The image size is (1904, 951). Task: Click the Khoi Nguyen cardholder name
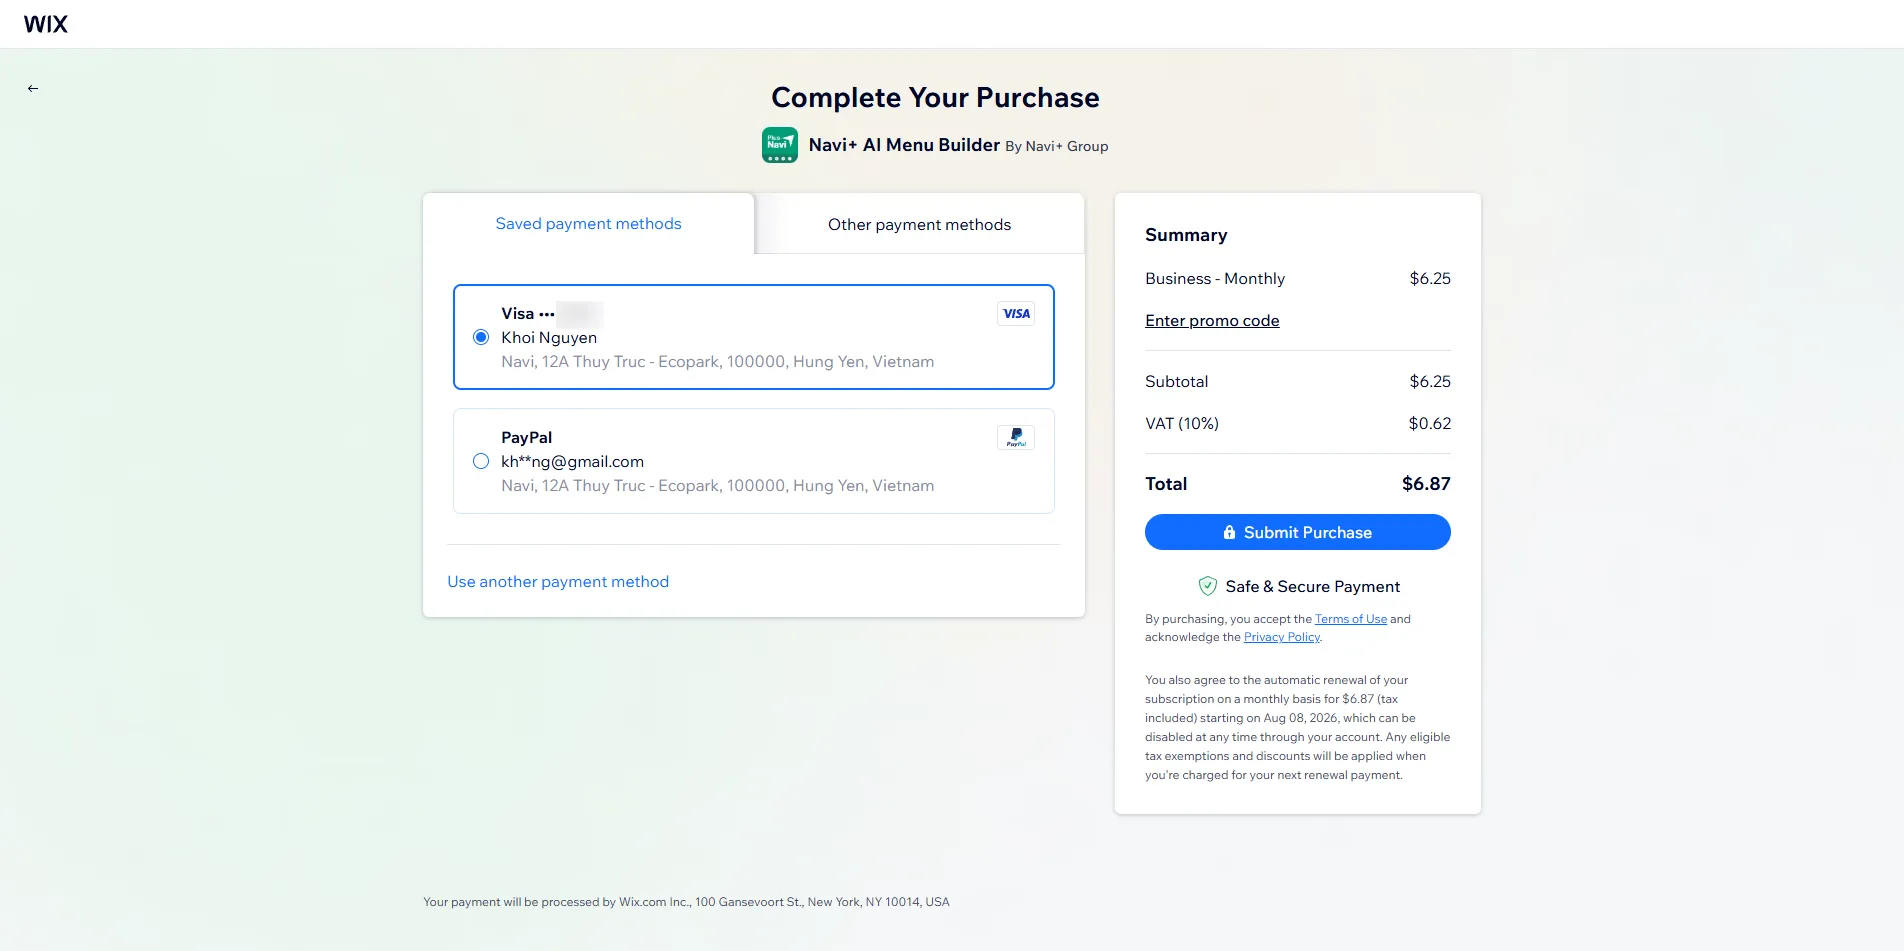pyautogui.click(x=549, y=338)
